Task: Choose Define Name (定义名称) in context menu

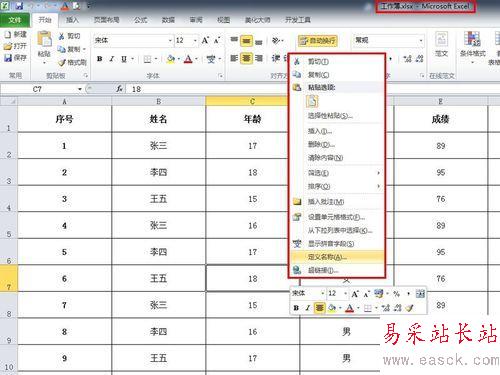Action: click(337, 257)
